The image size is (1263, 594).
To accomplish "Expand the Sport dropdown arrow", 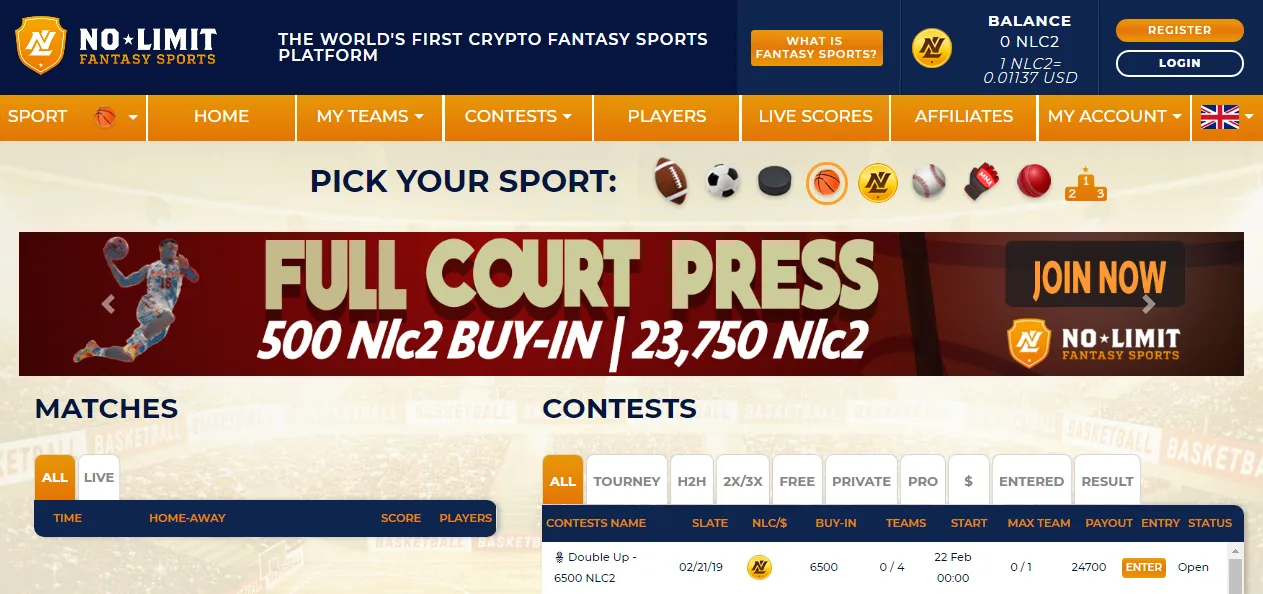I will (133, 118).
